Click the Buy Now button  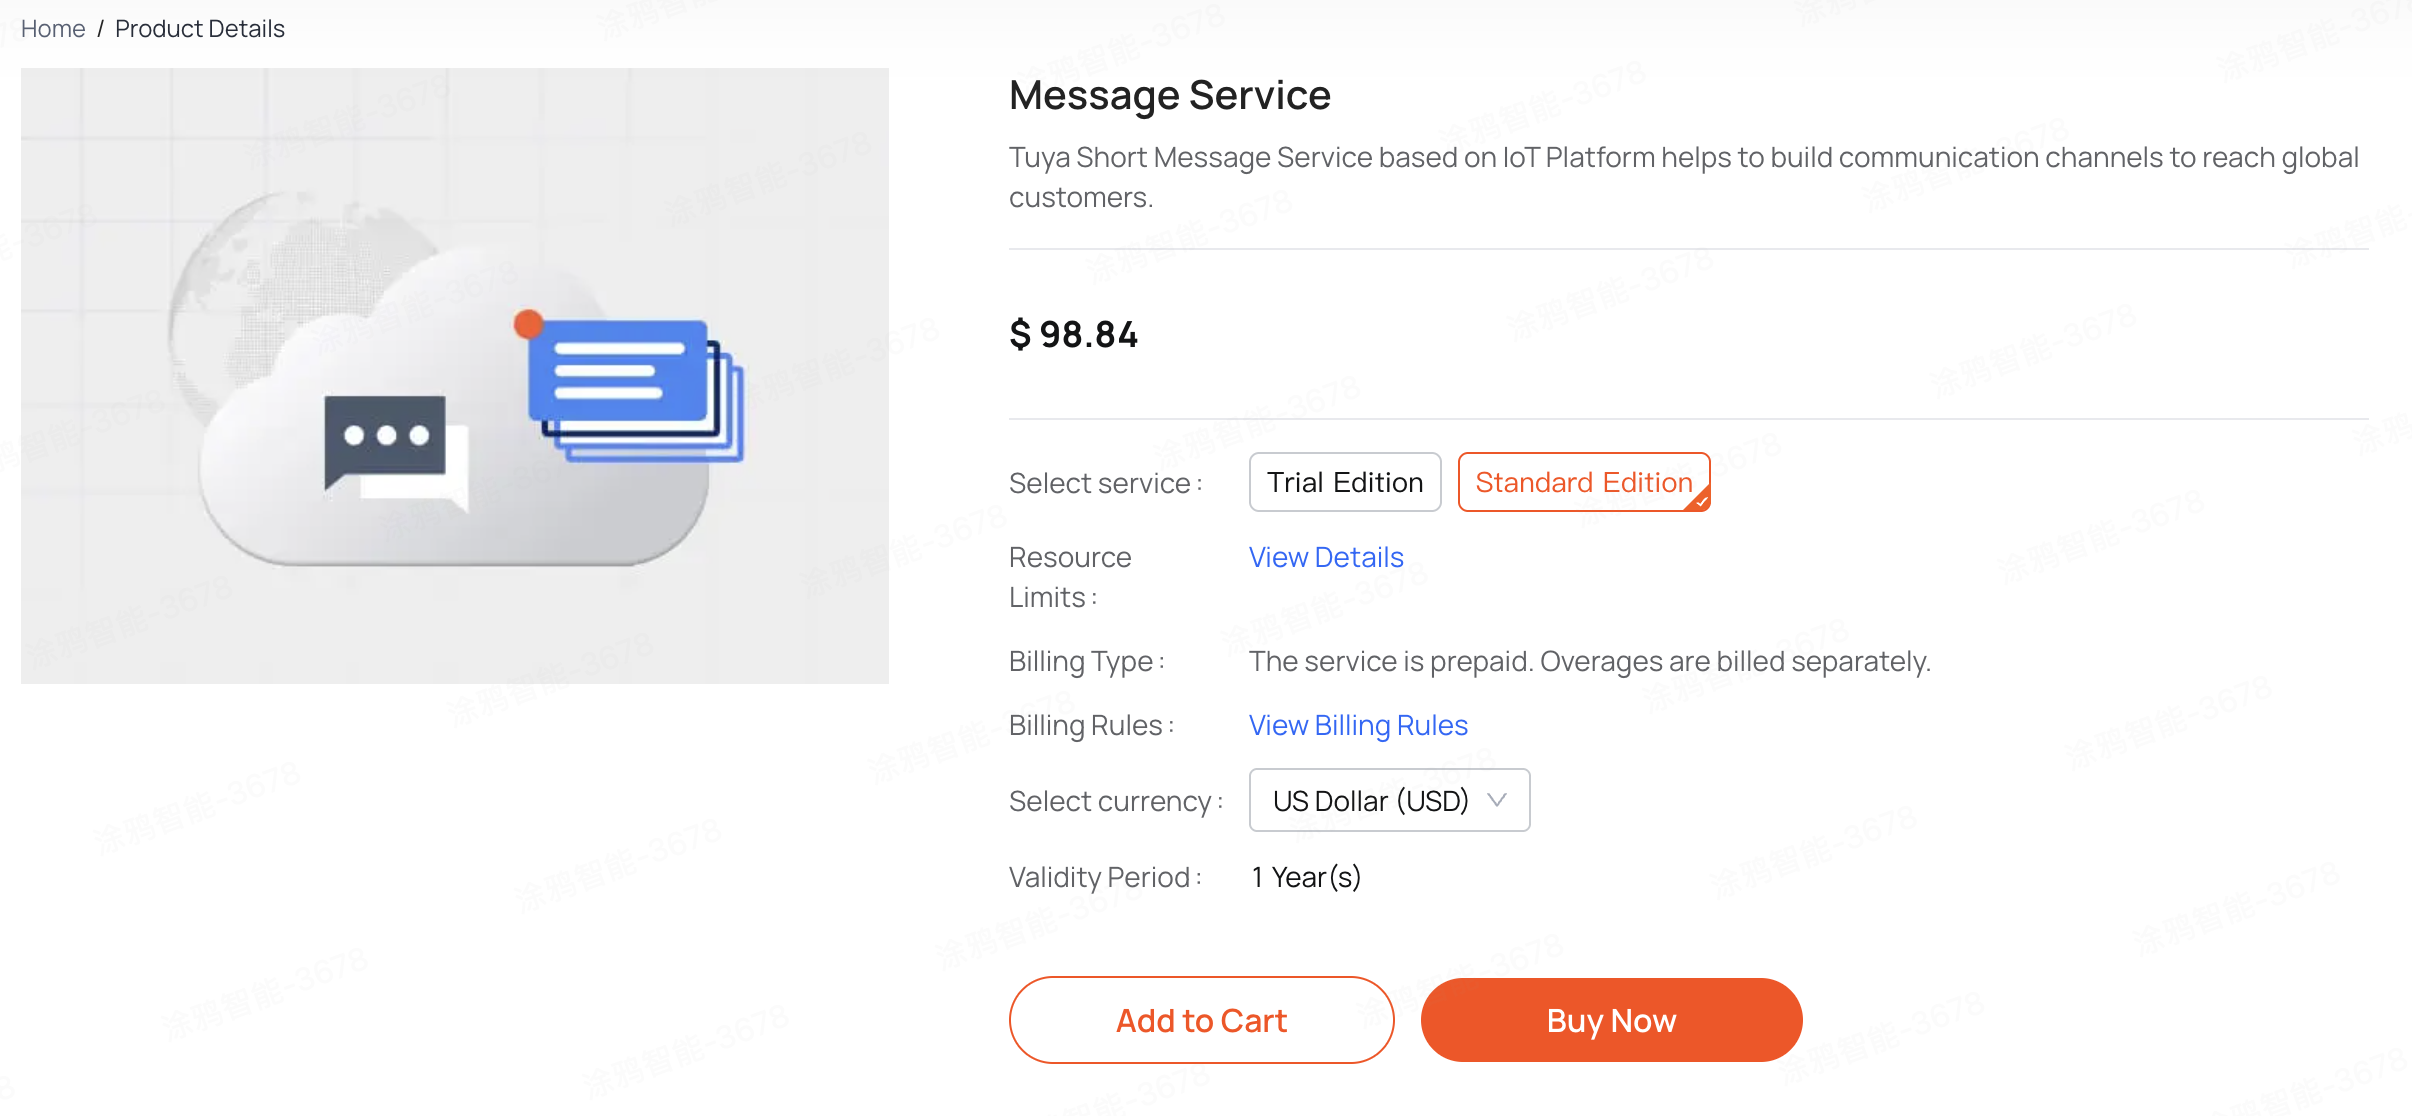coord(1611,1020)
